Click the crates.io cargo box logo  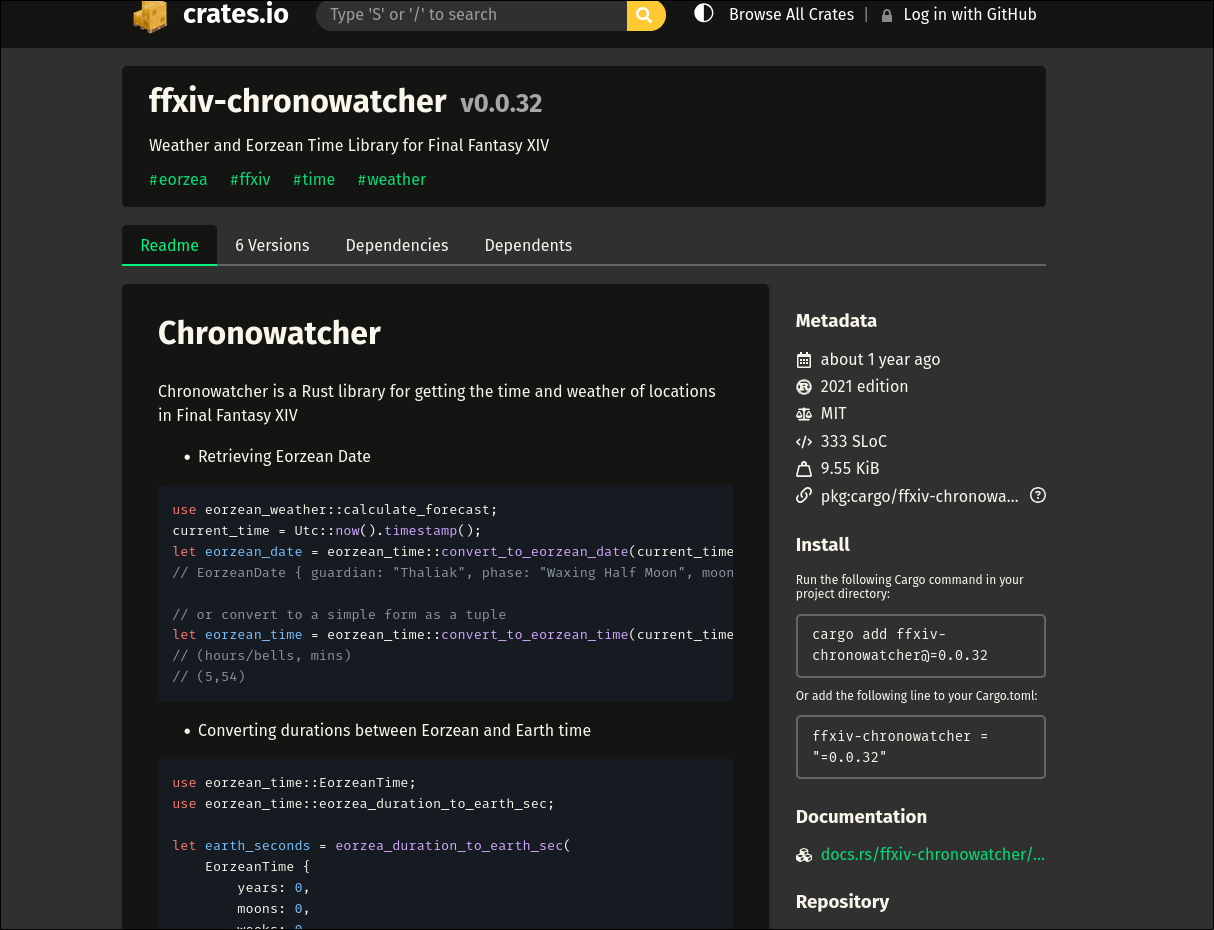coord(150,16)
